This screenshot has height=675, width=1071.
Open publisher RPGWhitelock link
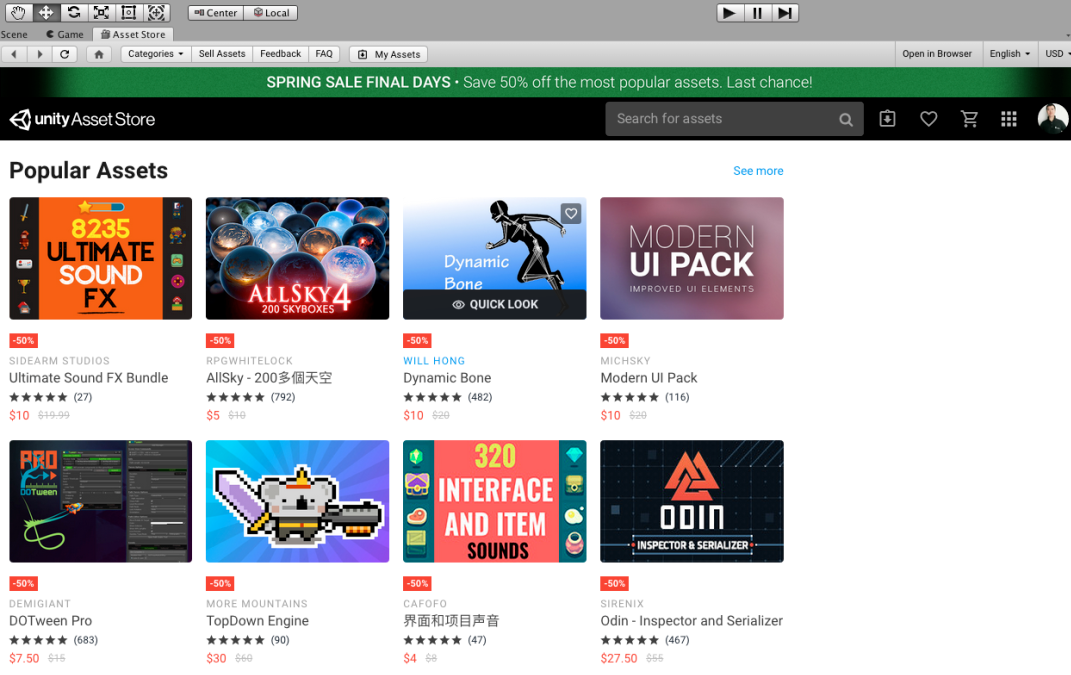click(x=249, y=361)
